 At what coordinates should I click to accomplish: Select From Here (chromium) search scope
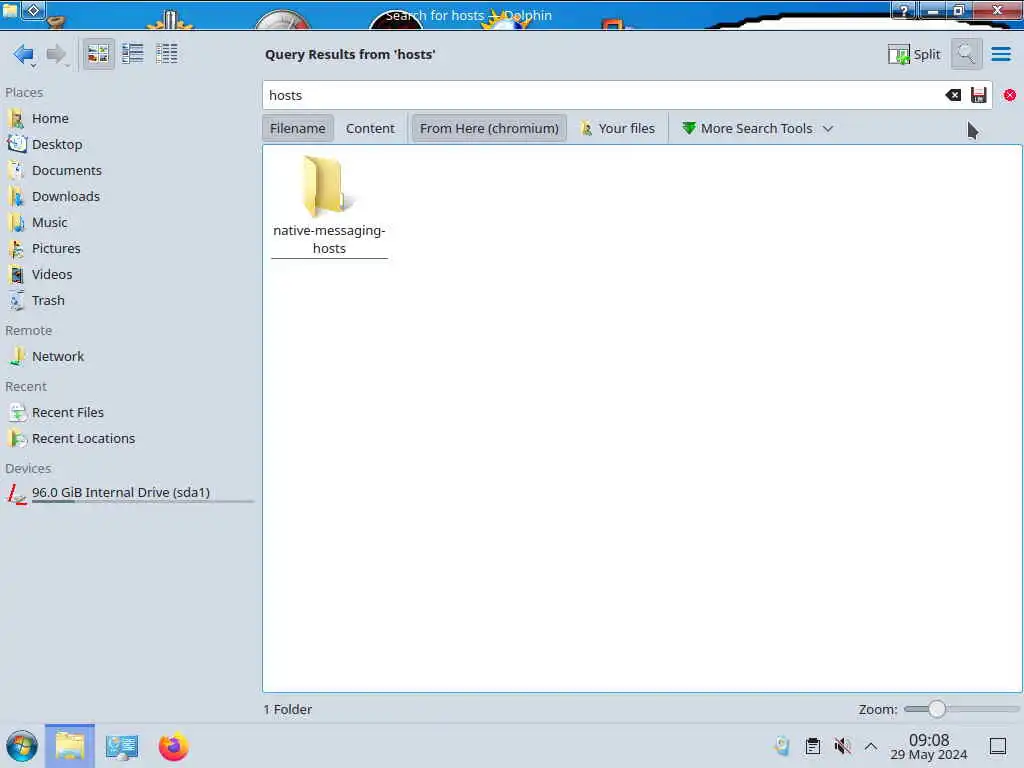tap(489, 129)
